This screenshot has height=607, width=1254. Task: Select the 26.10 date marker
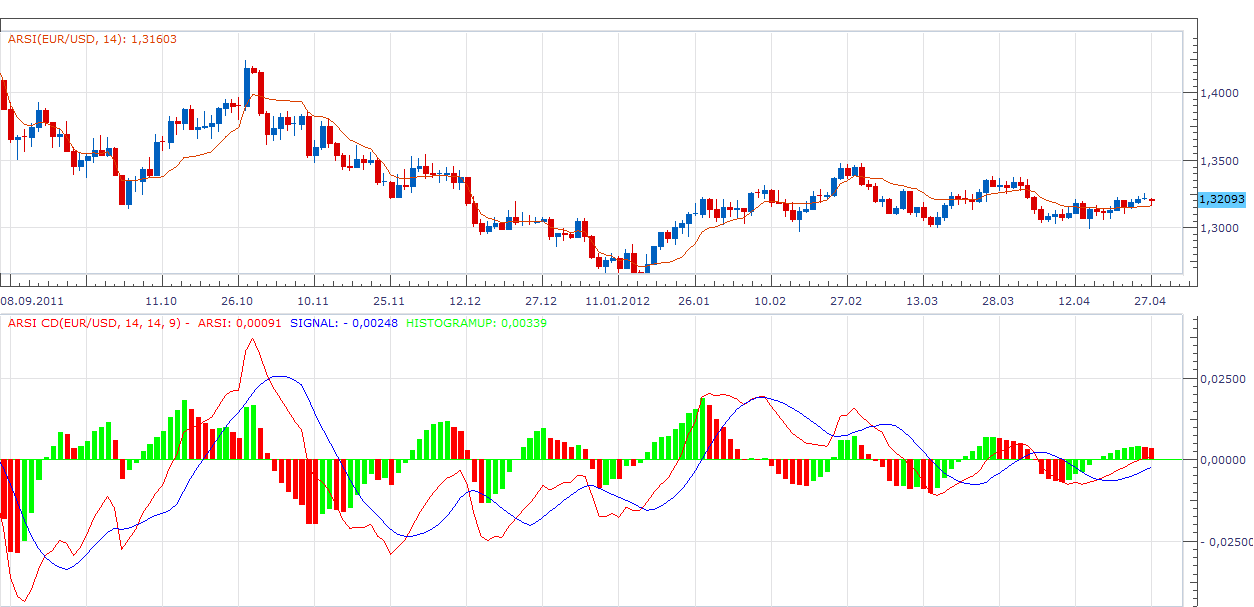(237, 301)
